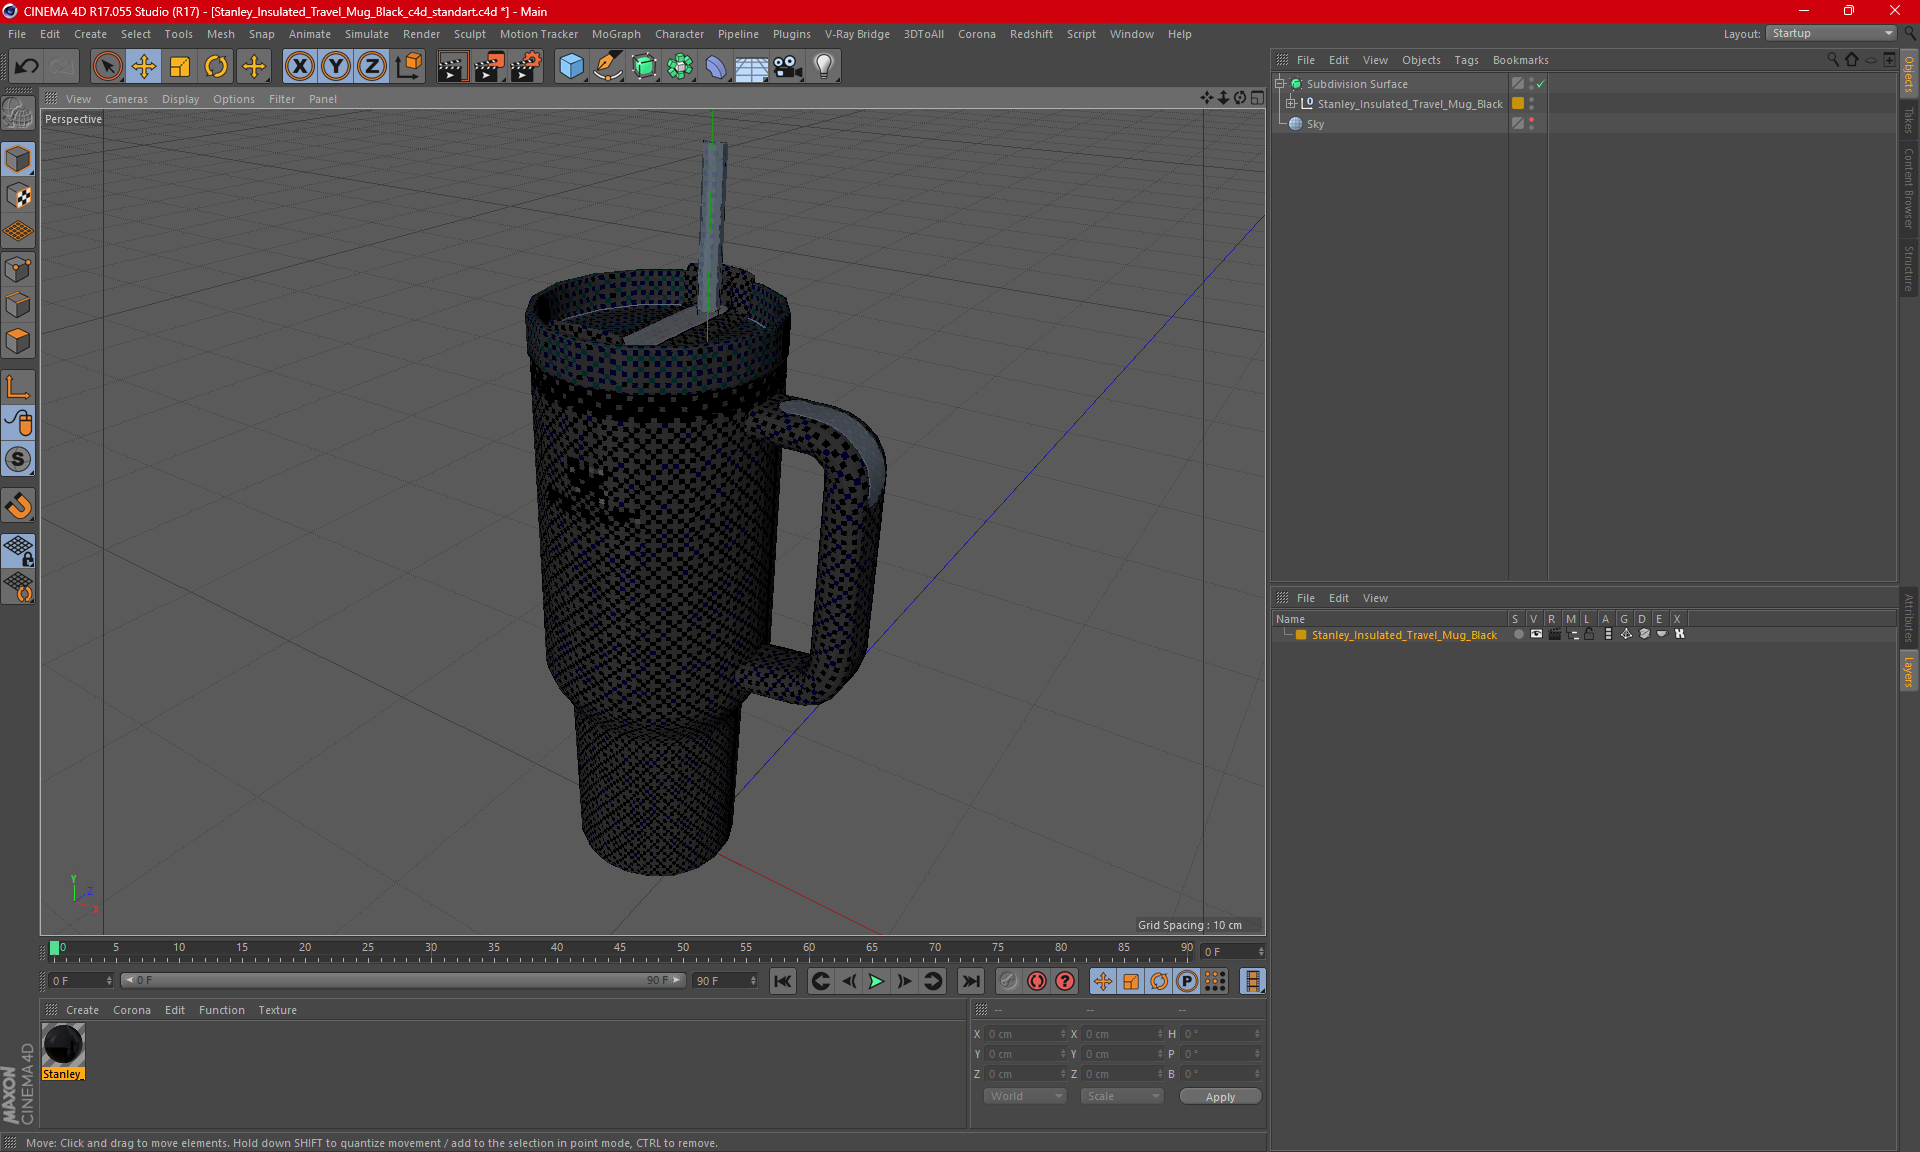The width and height of the screenshot is (1920, 1152).
Task: Click the Record Active Objects key icon
Action: click(x=1009, y=981)
